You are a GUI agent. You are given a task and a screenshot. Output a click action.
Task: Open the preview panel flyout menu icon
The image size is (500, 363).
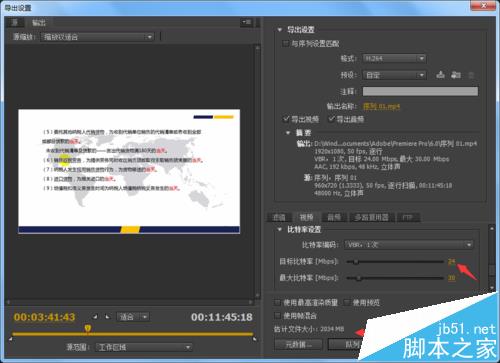pos(247,22)
